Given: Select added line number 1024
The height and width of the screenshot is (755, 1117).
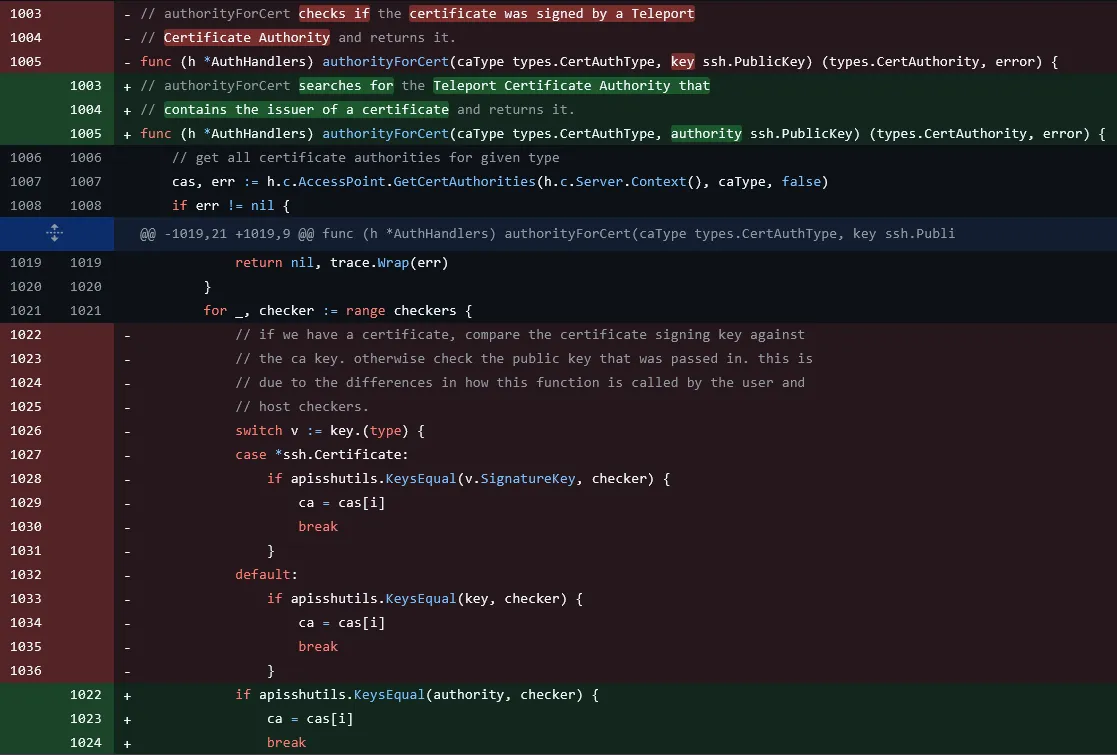Looking at the screenshot, I should (86, 743).
